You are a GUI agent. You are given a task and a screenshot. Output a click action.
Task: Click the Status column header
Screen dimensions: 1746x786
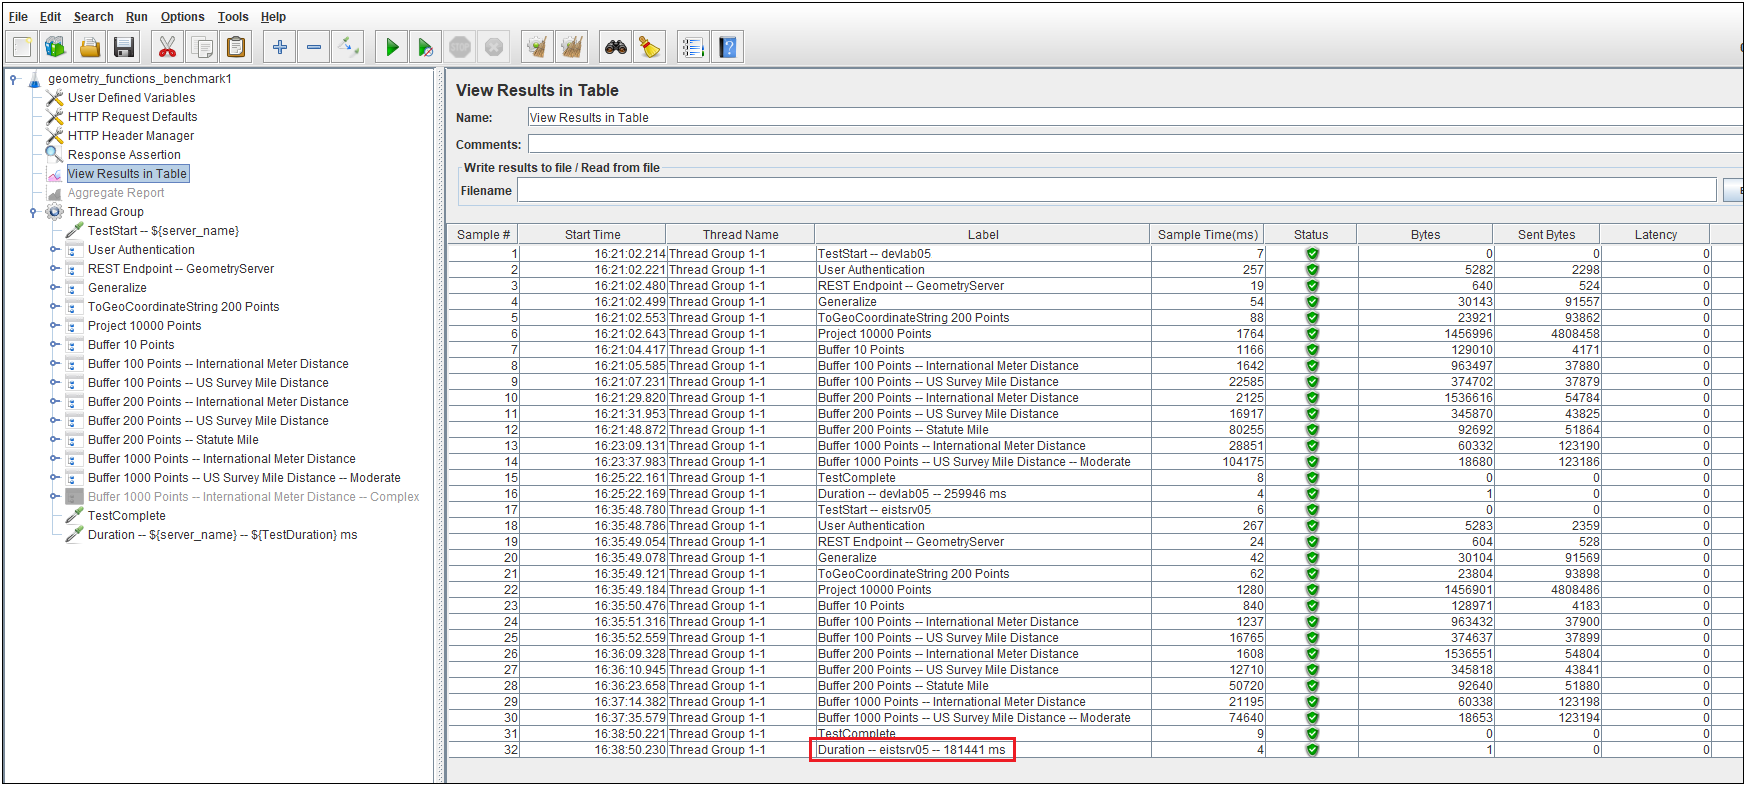tap(1311, 235)
